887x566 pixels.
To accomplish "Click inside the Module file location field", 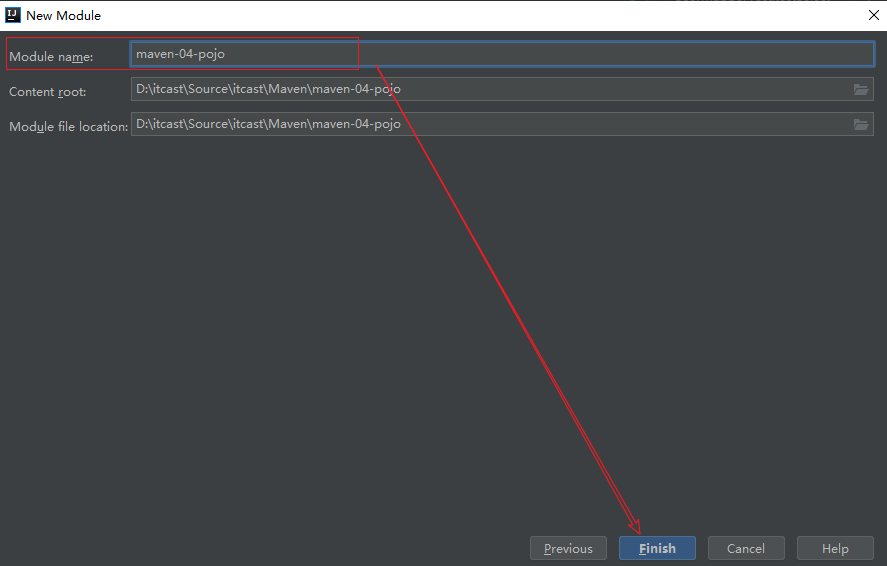I will point(600,124).
